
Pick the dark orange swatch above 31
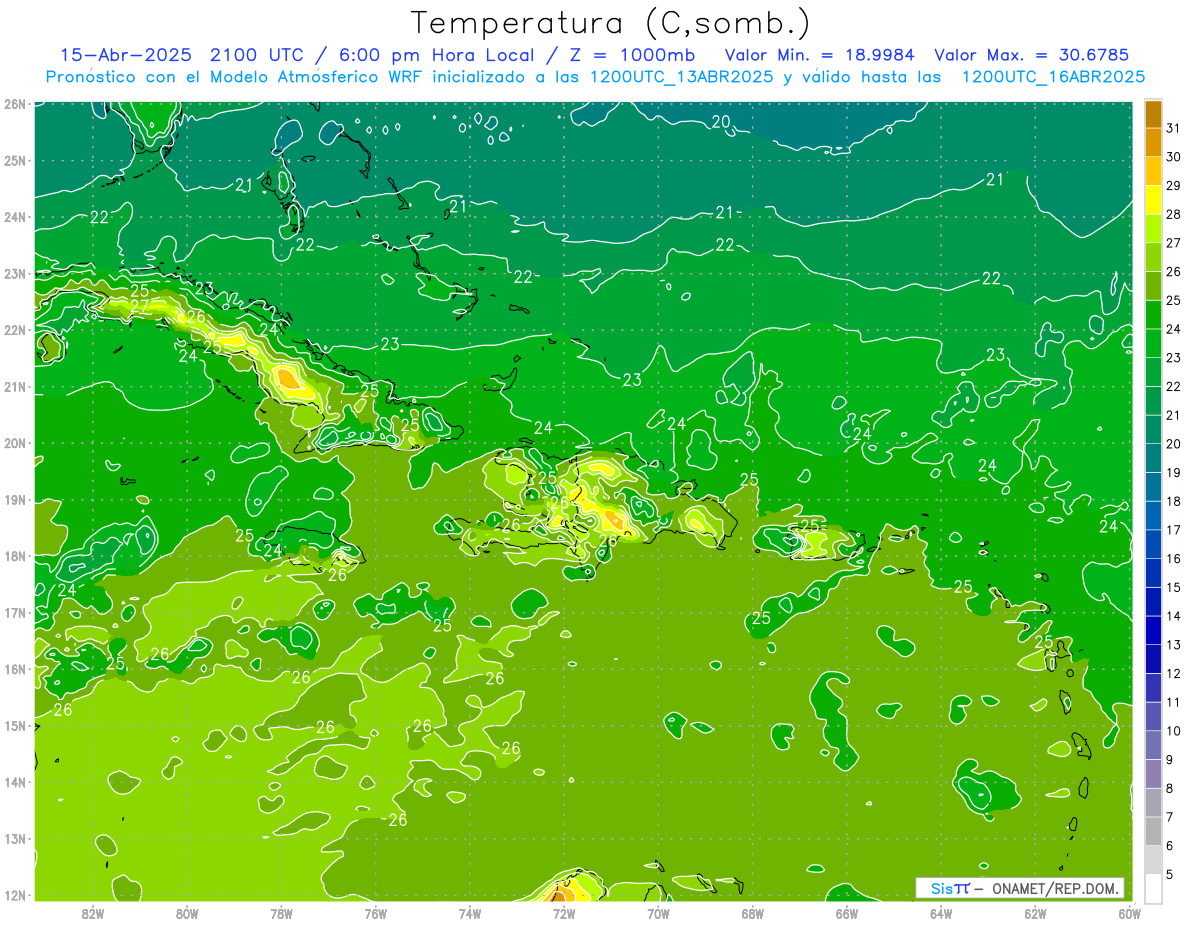pos(1153,114)
